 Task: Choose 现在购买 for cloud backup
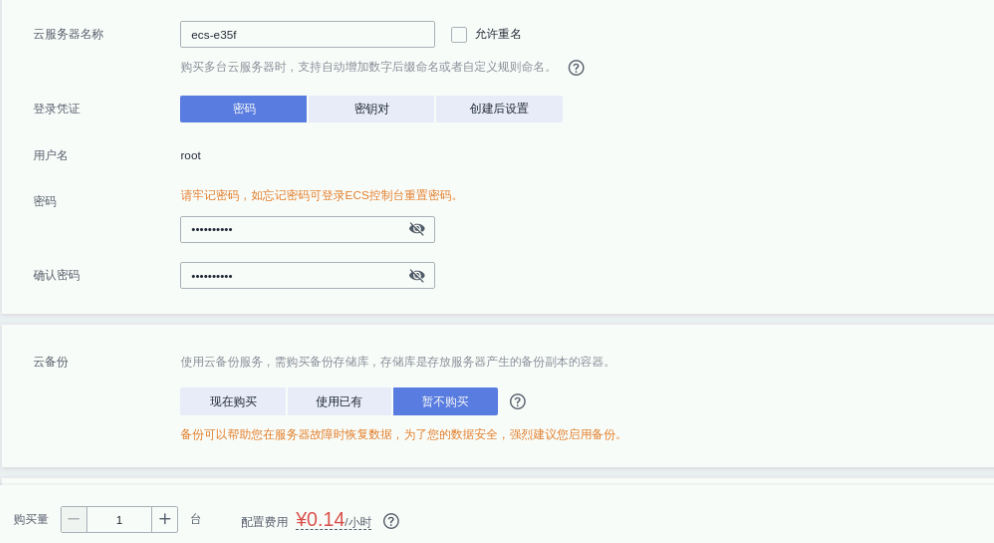233,402
